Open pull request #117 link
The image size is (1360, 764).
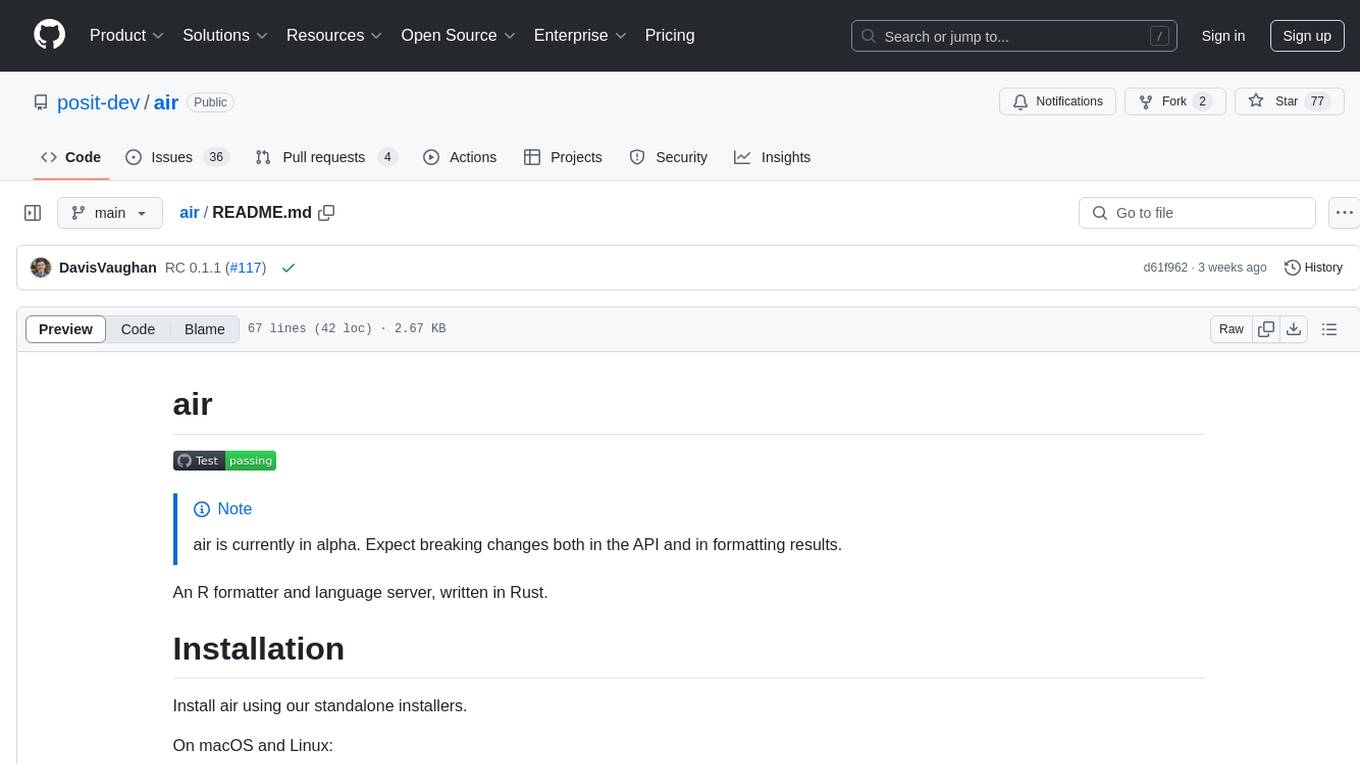coord(245,268)
